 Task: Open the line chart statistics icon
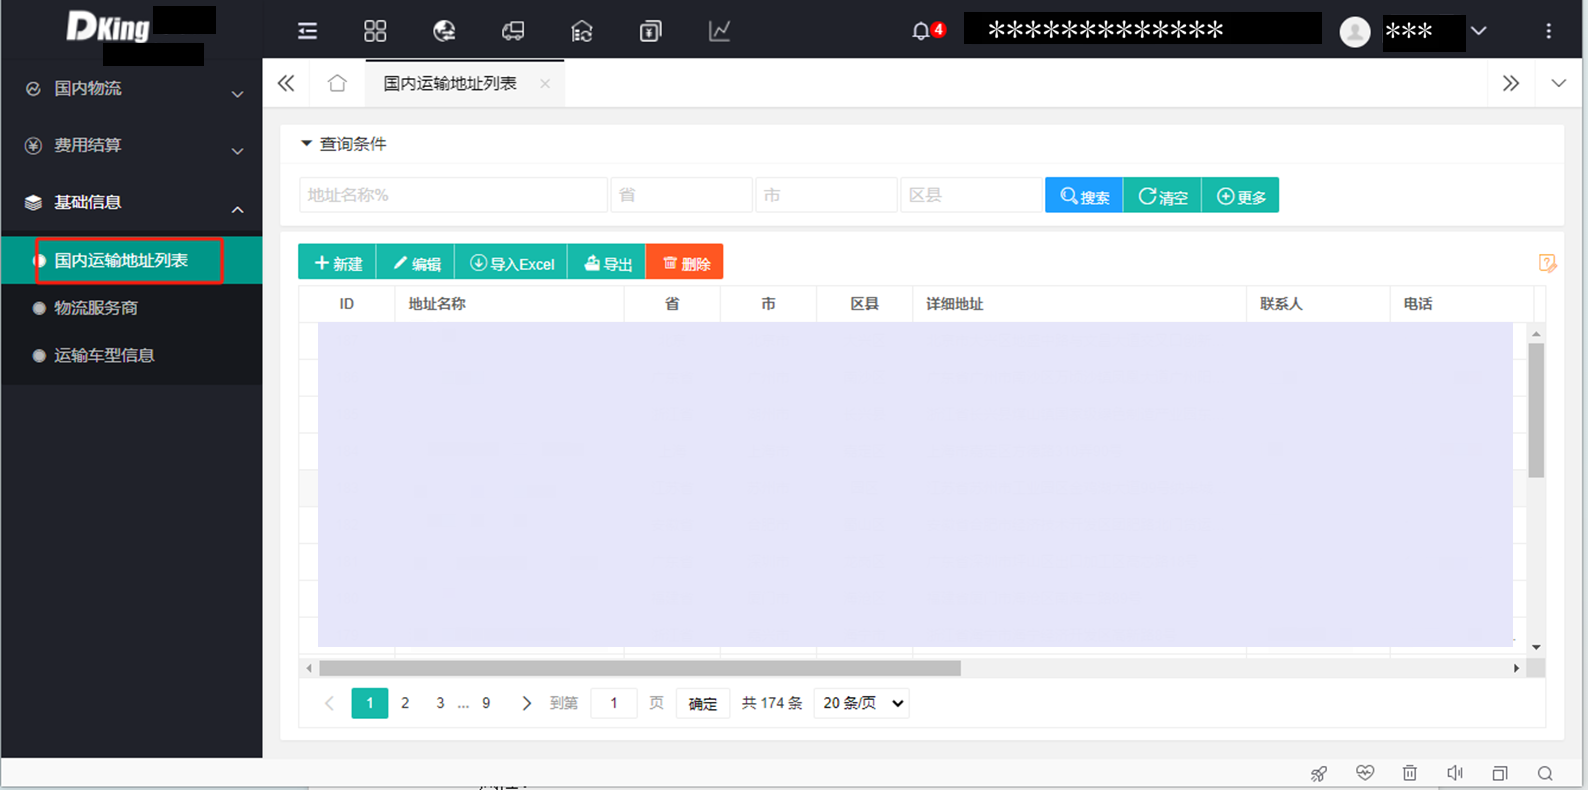(719, 31)
